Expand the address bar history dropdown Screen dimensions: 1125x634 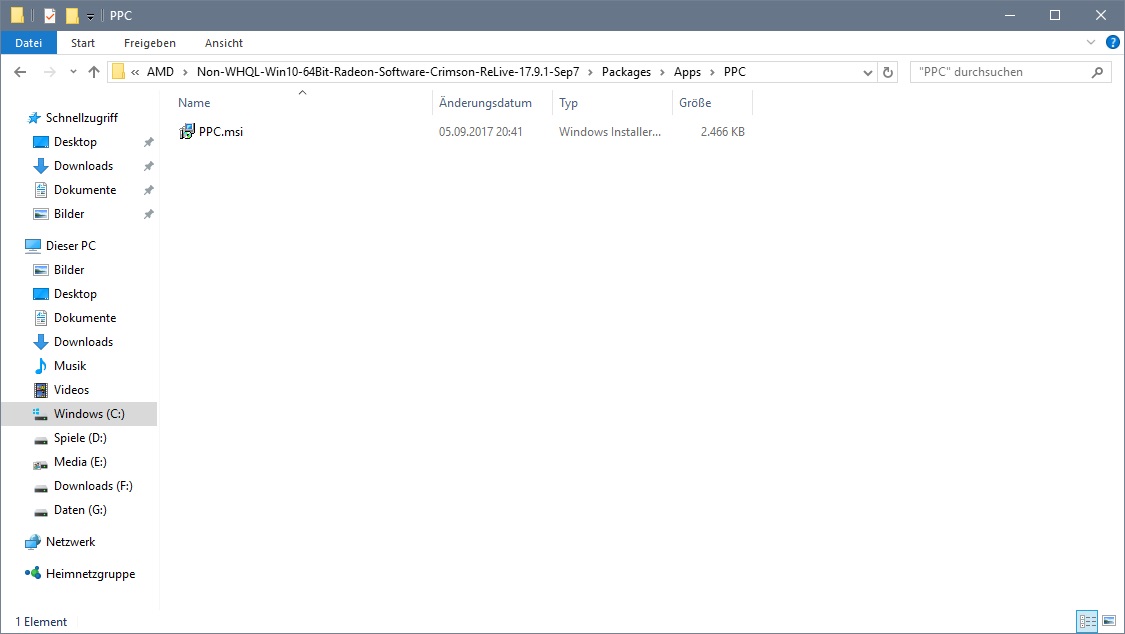pyautogui.click(x=867, y=72)
